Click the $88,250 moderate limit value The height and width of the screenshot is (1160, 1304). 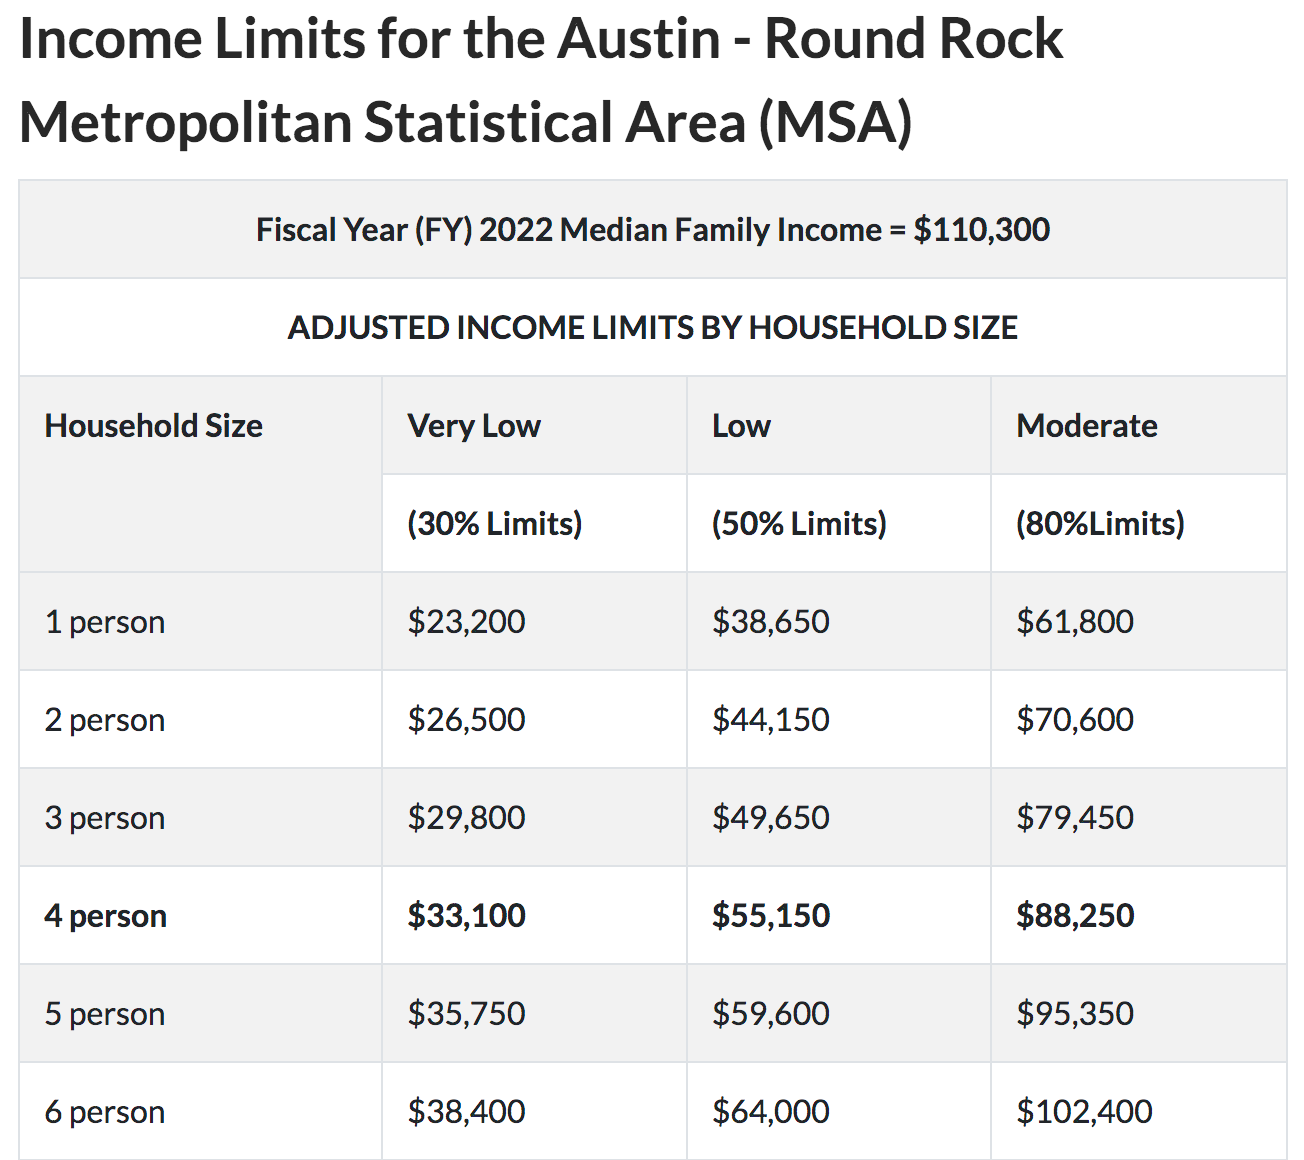pyautogui.click(x=1075, y=915)
